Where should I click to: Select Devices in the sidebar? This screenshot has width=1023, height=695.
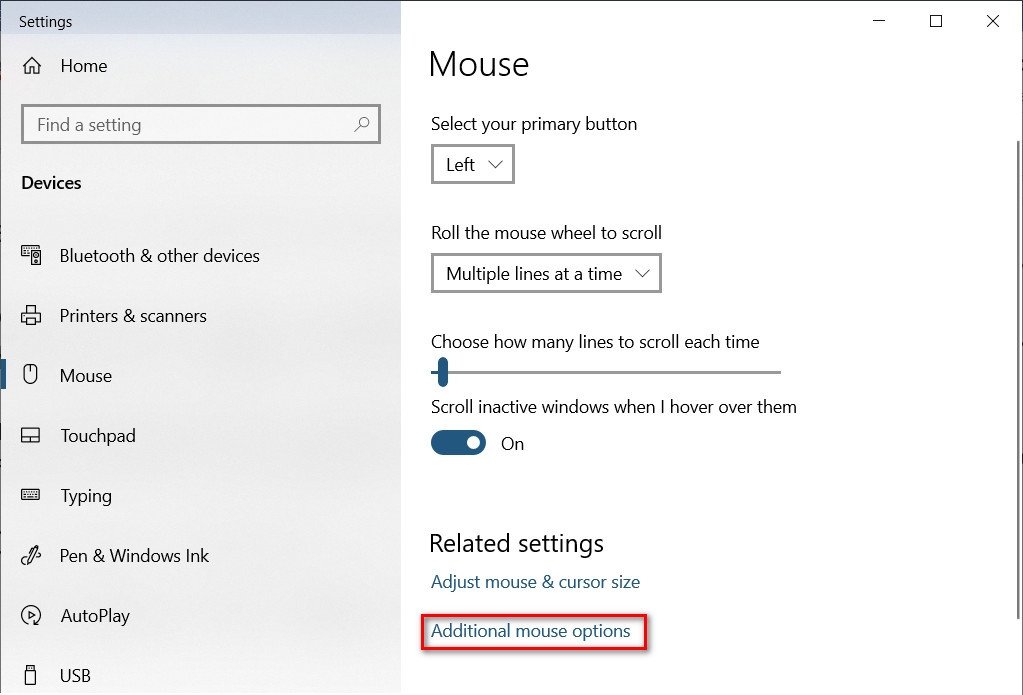pyautogui.click(x=51, y=182)
